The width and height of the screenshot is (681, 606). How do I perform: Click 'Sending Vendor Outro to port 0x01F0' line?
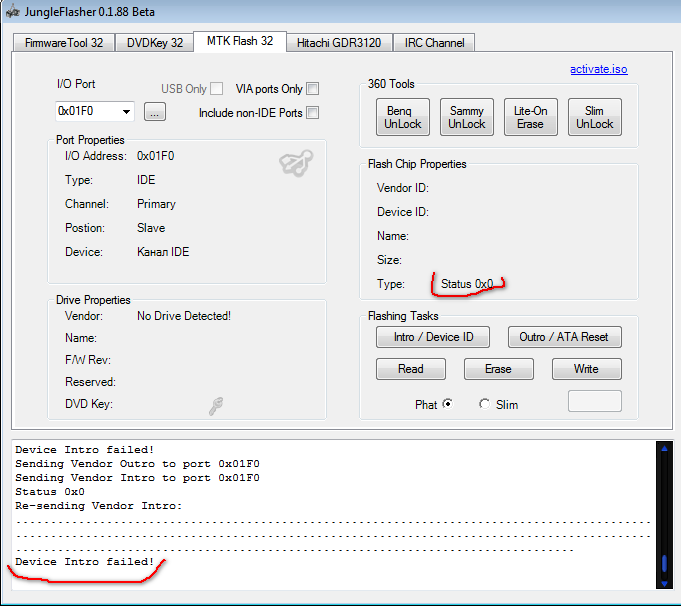[x=137, y=464]
